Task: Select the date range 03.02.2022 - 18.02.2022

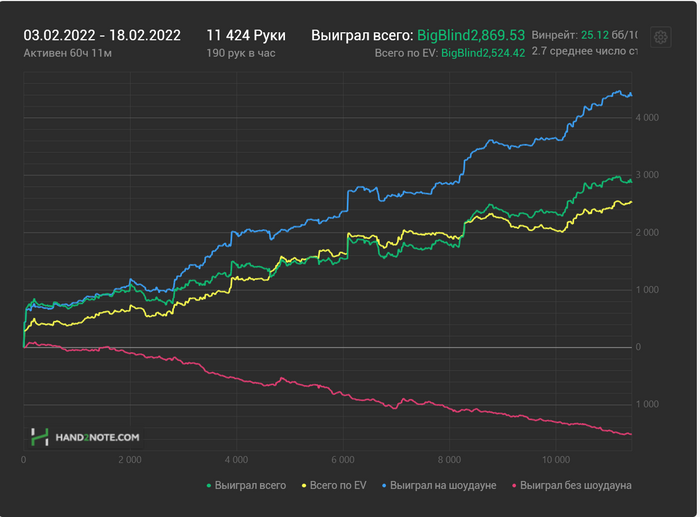Action: coord(102,35)
